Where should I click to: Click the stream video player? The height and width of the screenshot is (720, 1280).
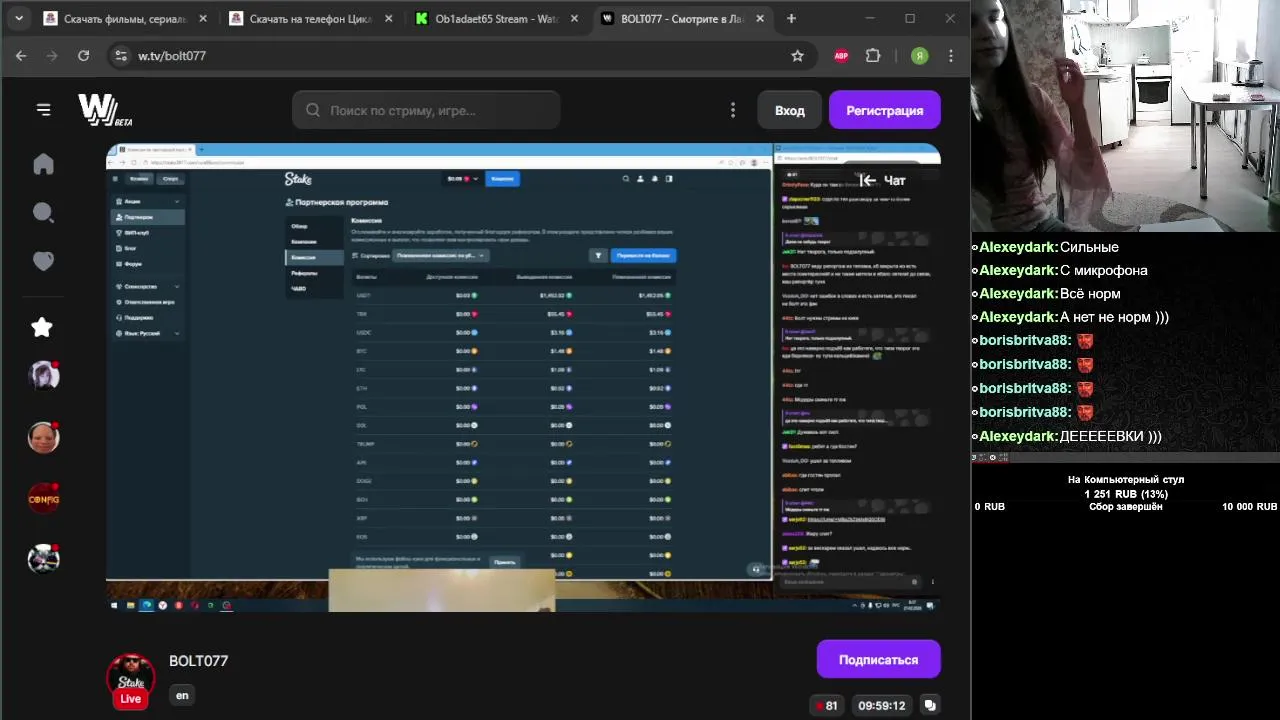click(x=523, y=377)
